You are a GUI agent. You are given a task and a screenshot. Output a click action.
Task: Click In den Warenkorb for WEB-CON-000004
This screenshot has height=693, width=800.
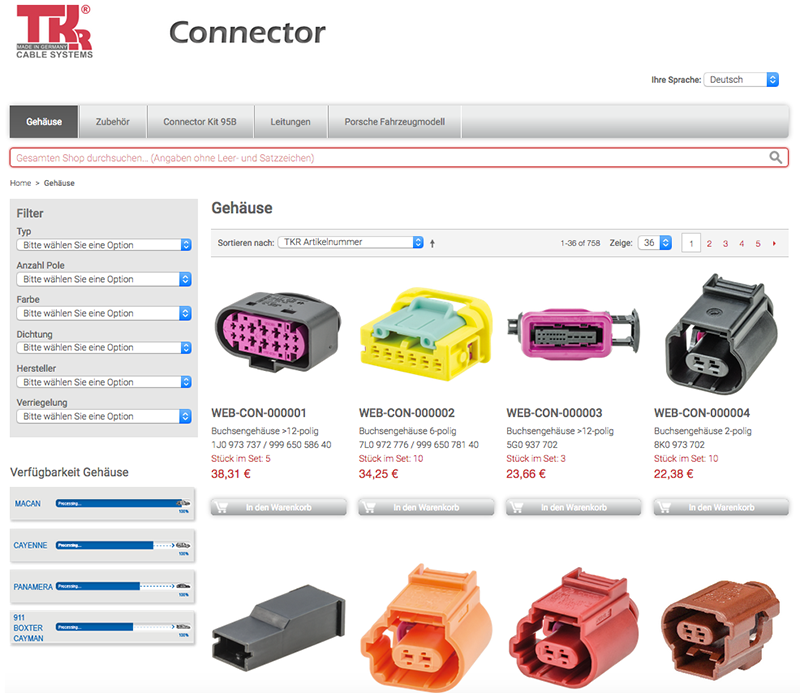(721, 507)
